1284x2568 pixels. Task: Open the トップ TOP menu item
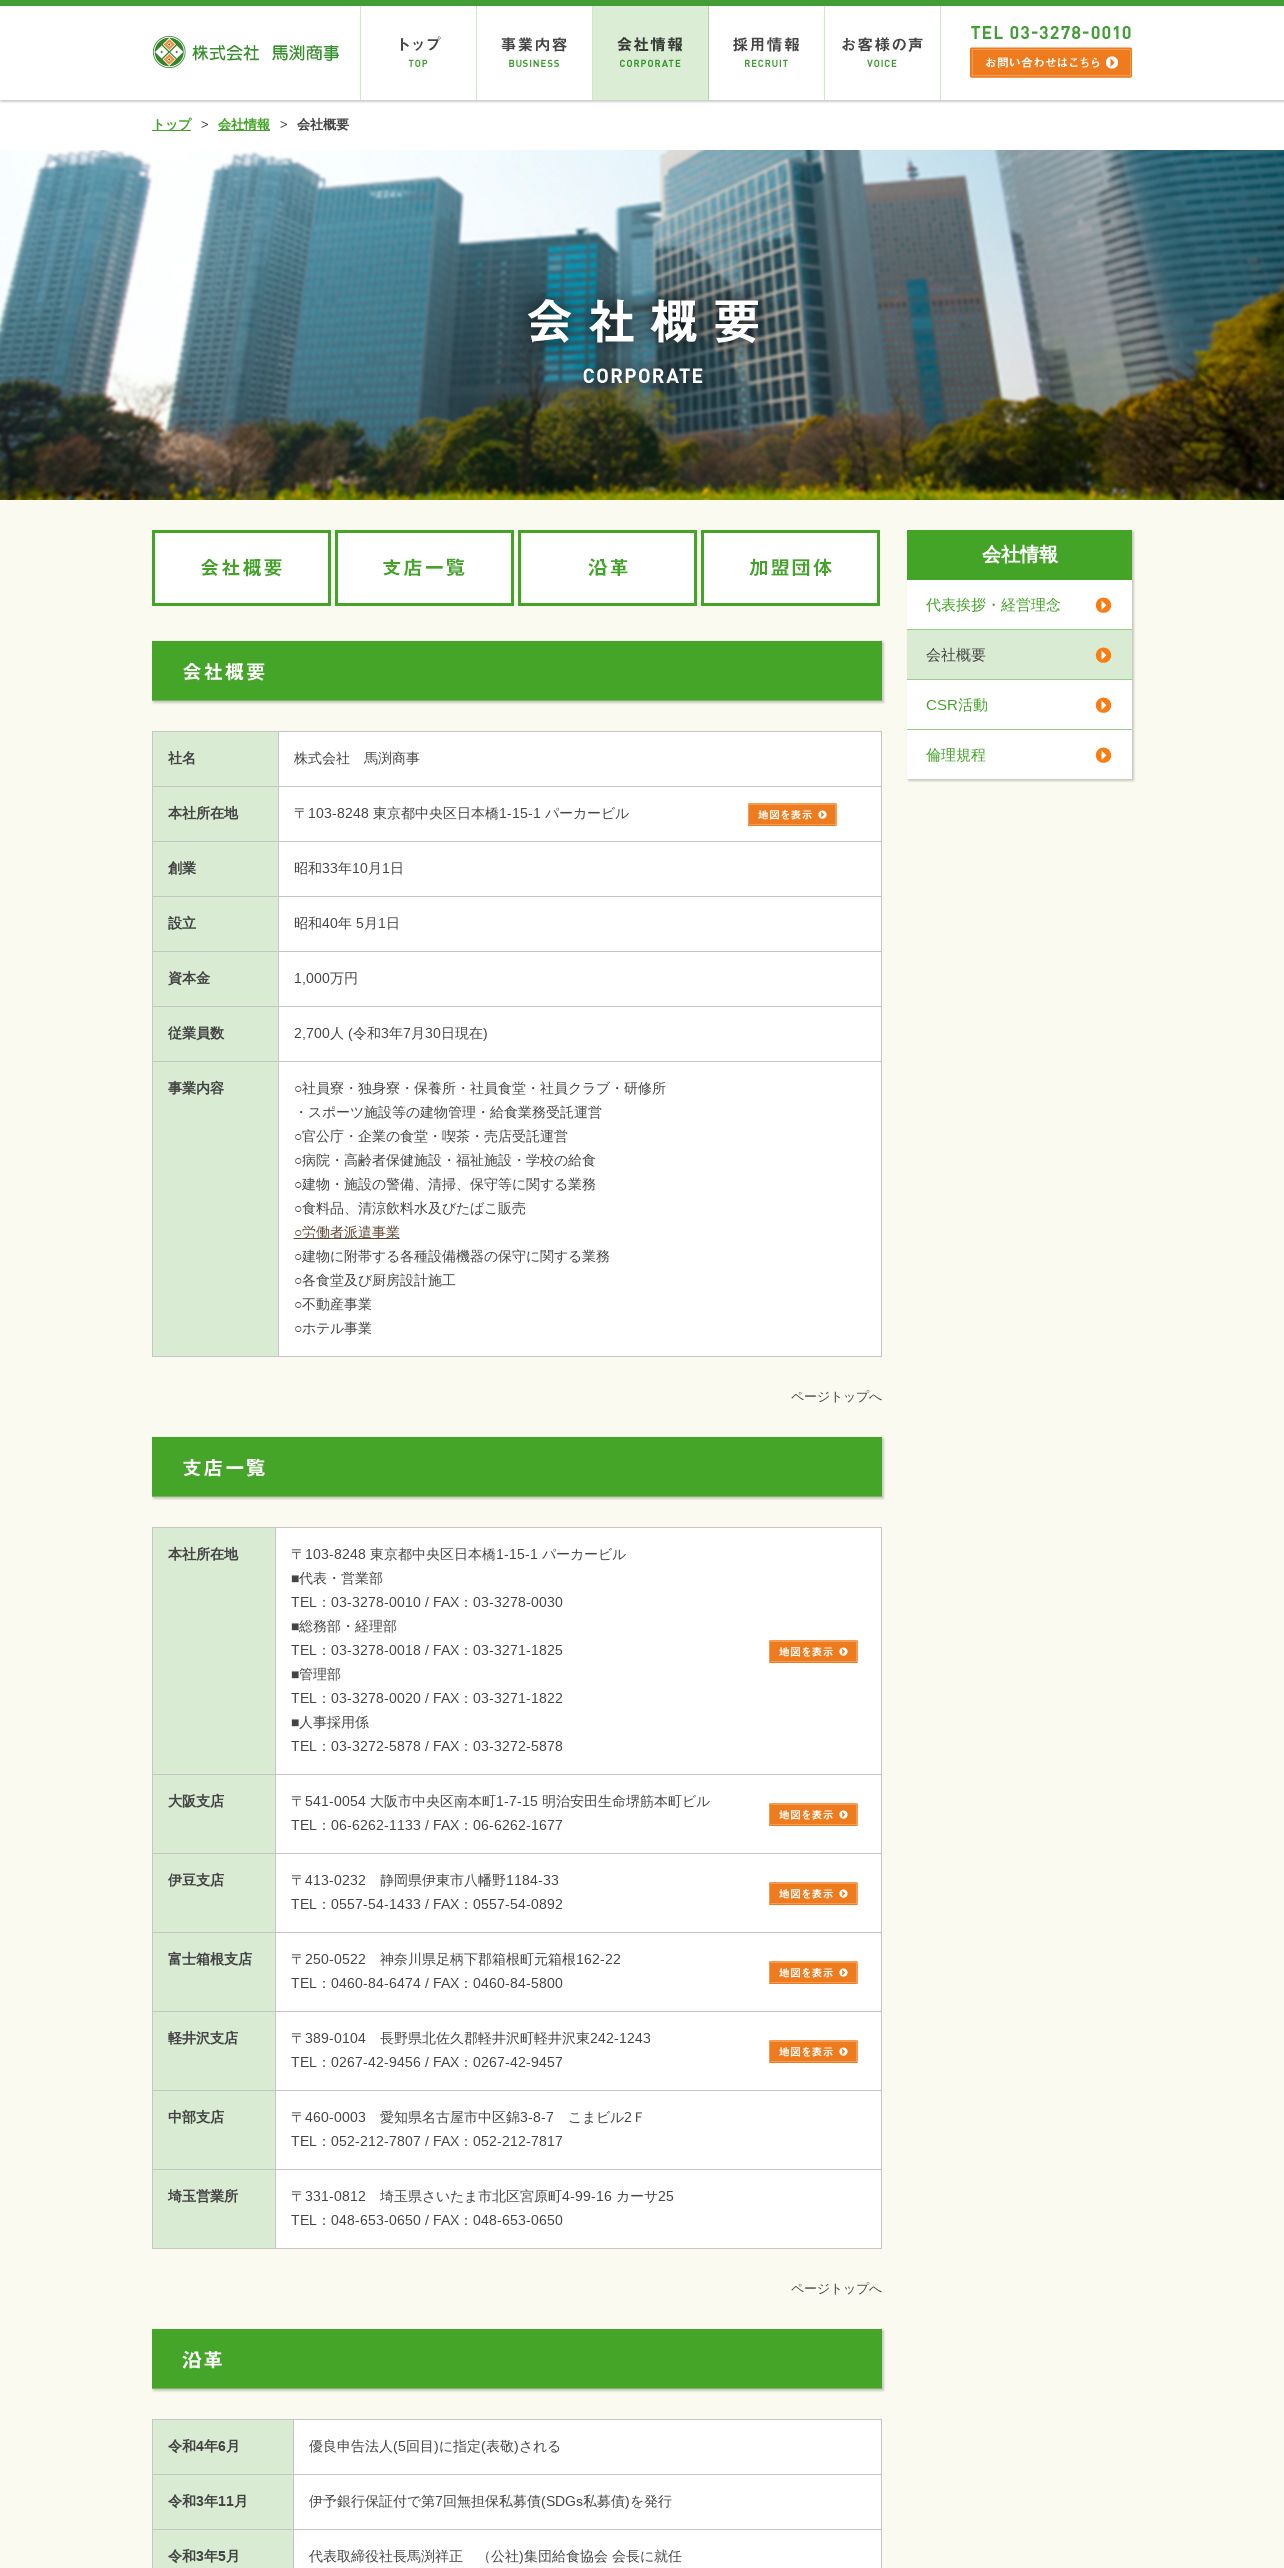tap(418, 53)
